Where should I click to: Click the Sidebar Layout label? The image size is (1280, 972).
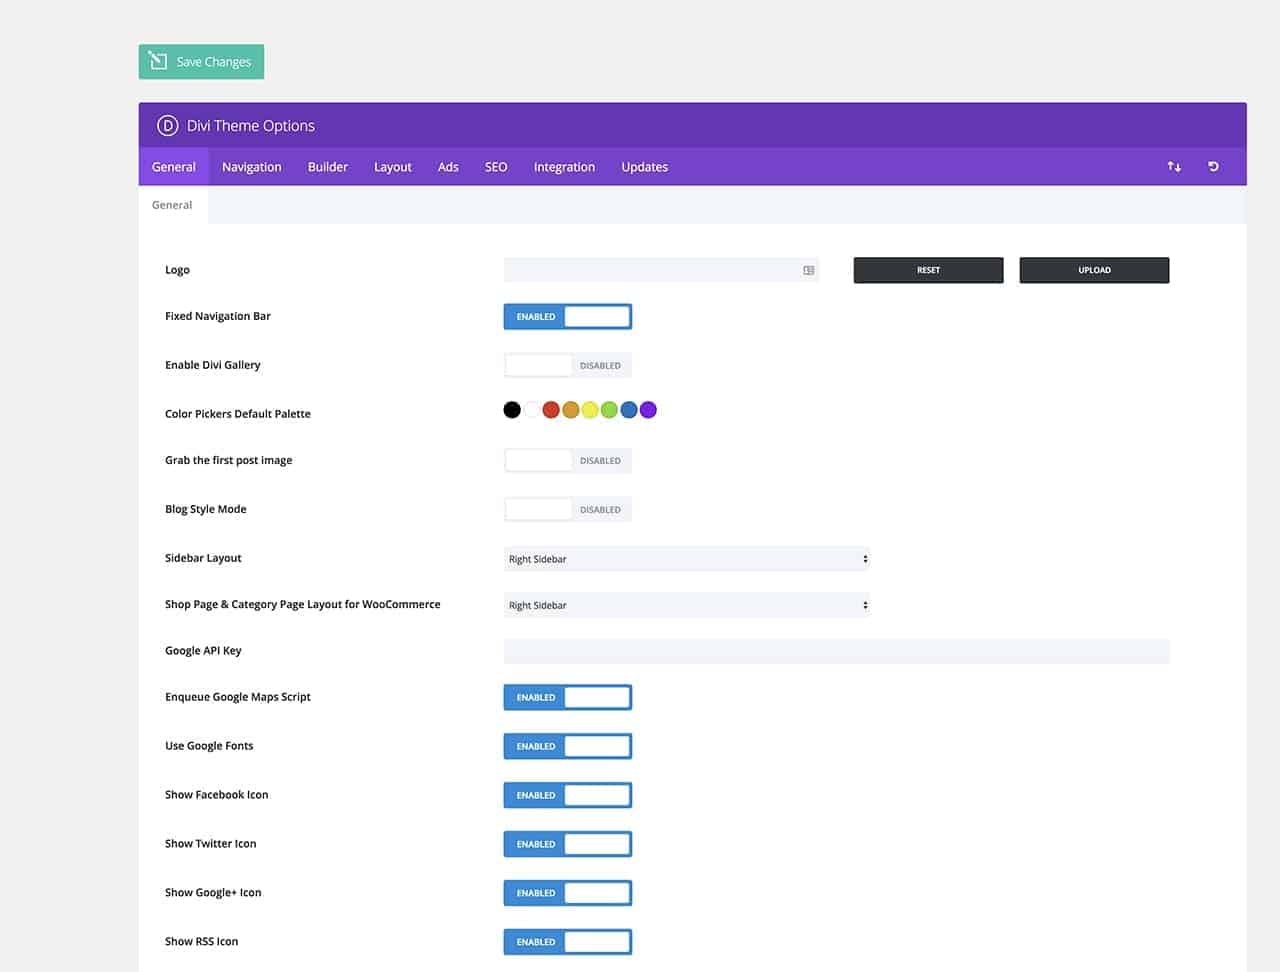click(x=203, y=558)
